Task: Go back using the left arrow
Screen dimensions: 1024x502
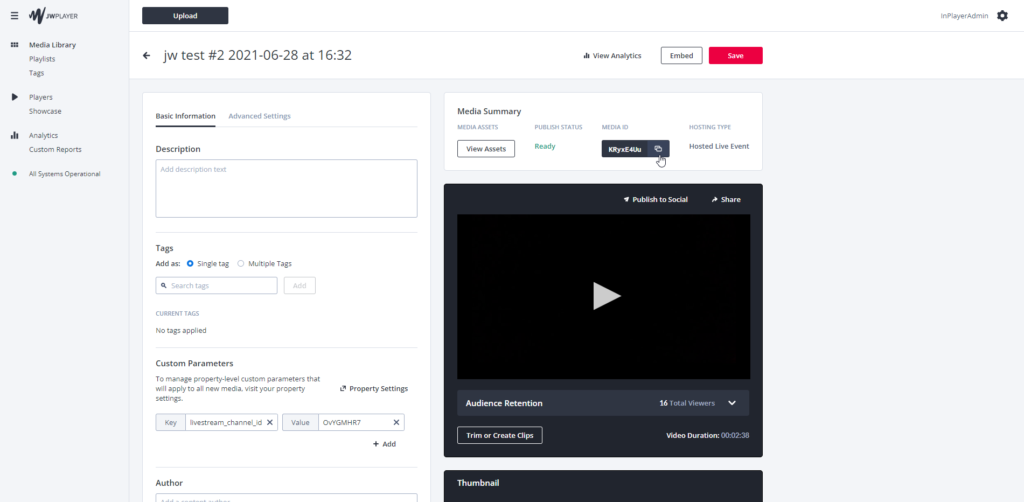Action: coord(147,56)
